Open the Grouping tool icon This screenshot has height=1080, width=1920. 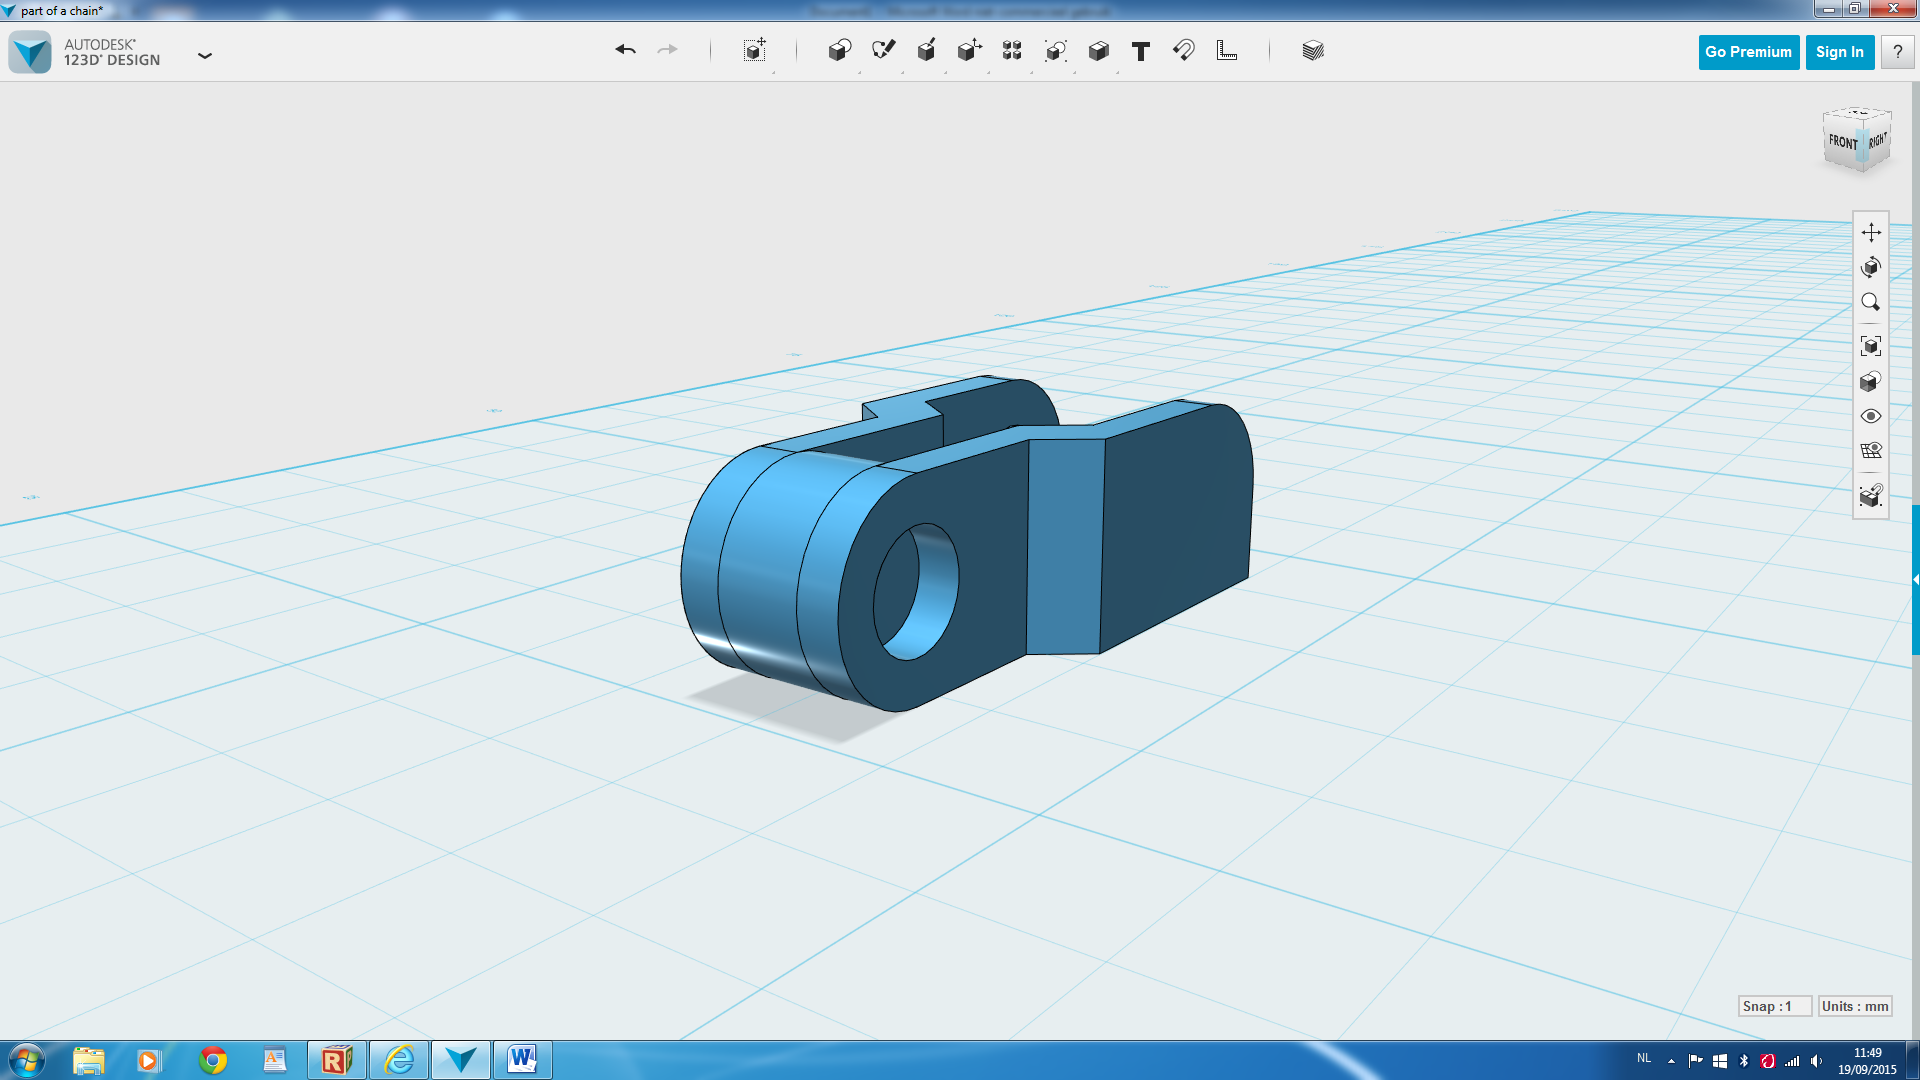pyautogui.click(x=1056, y=50)
